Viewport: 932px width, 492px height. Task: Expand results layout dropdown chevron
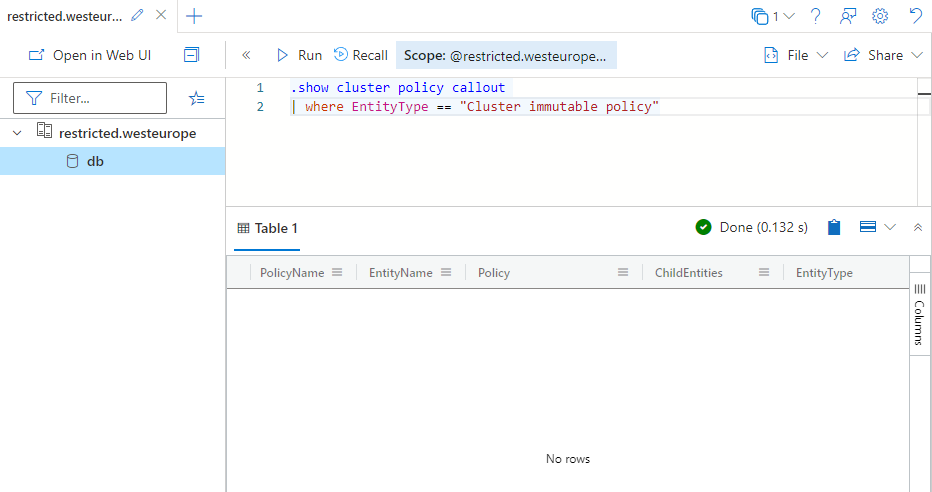click(x=890, y=227)
